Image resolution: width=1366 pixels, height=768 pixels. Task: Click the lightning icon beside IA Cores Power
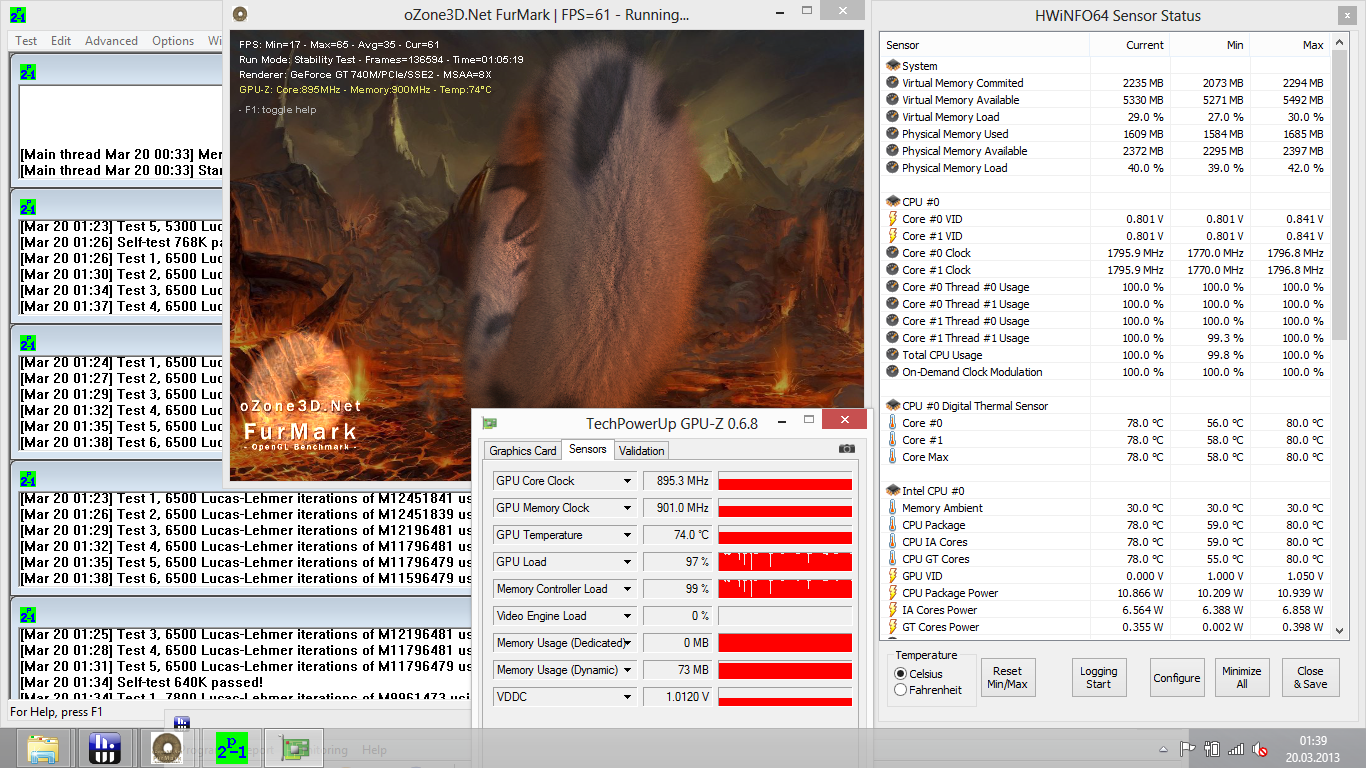pos(893,610)
